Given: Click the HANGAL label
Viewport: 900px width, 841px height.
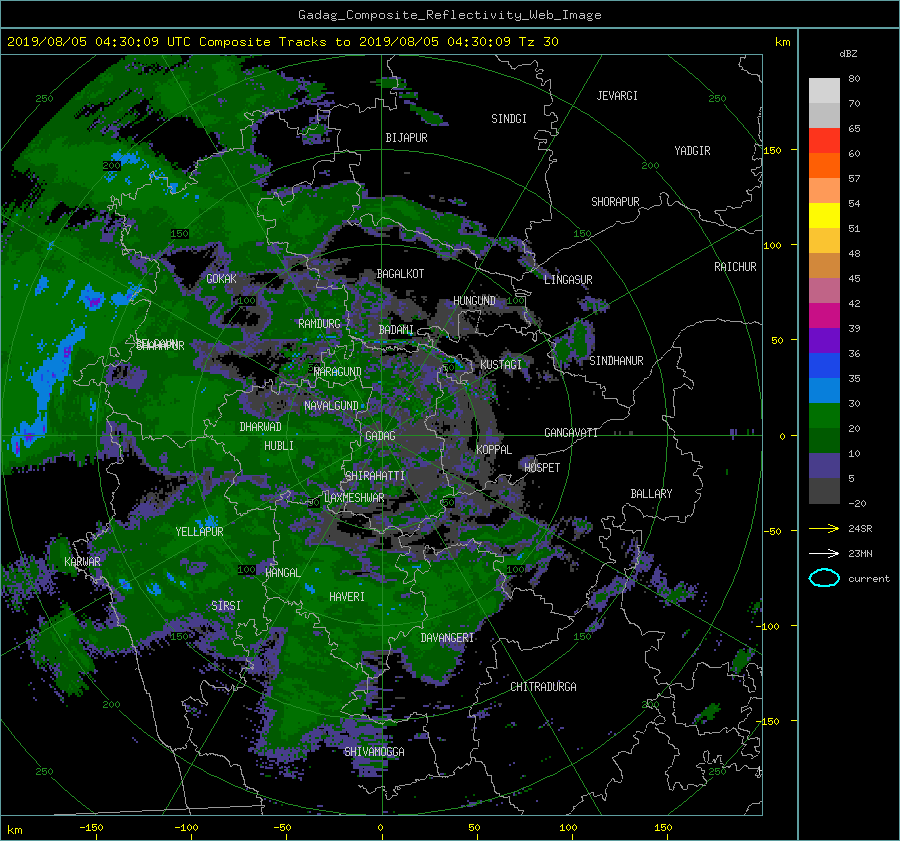Looking at the screenshot, I should [x=283, y=573].
